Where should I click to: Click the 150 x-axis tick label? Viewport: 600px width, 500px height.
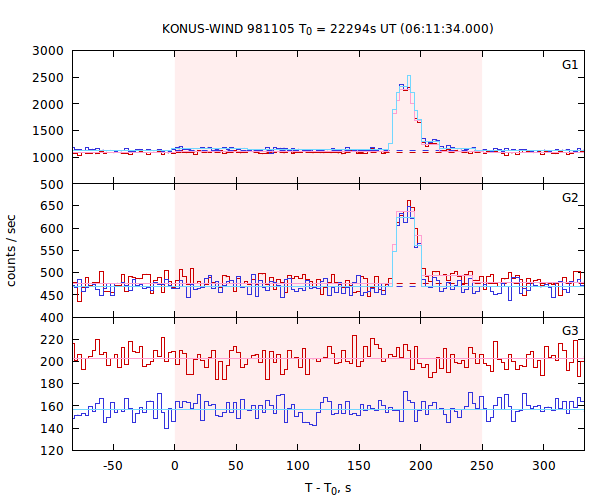[x=359, y=466]
